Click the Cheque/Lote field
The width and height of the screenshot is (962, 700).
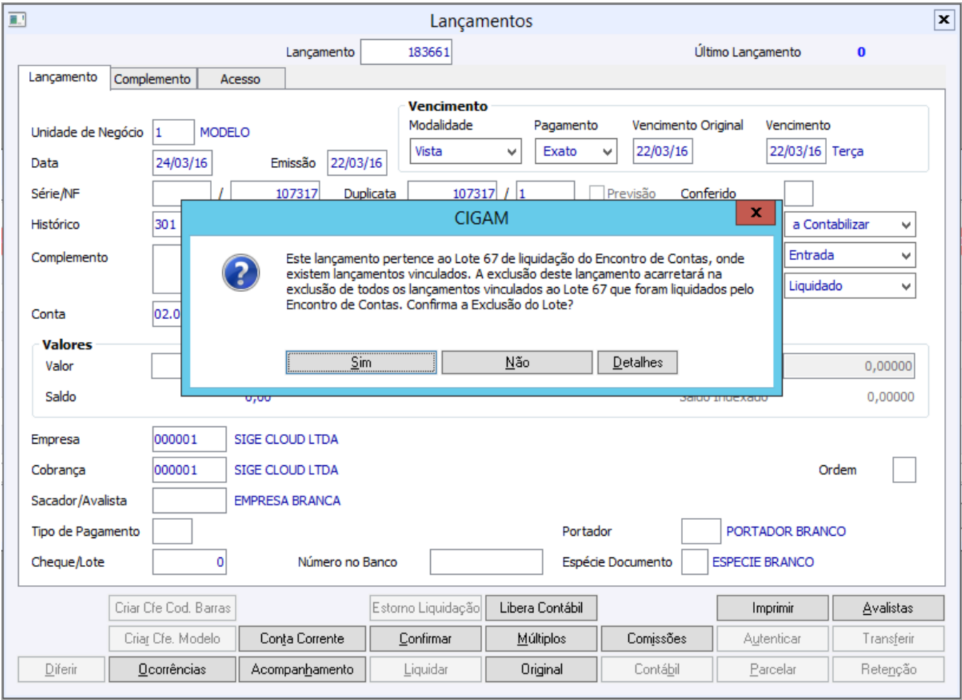[x=189, y=562]
